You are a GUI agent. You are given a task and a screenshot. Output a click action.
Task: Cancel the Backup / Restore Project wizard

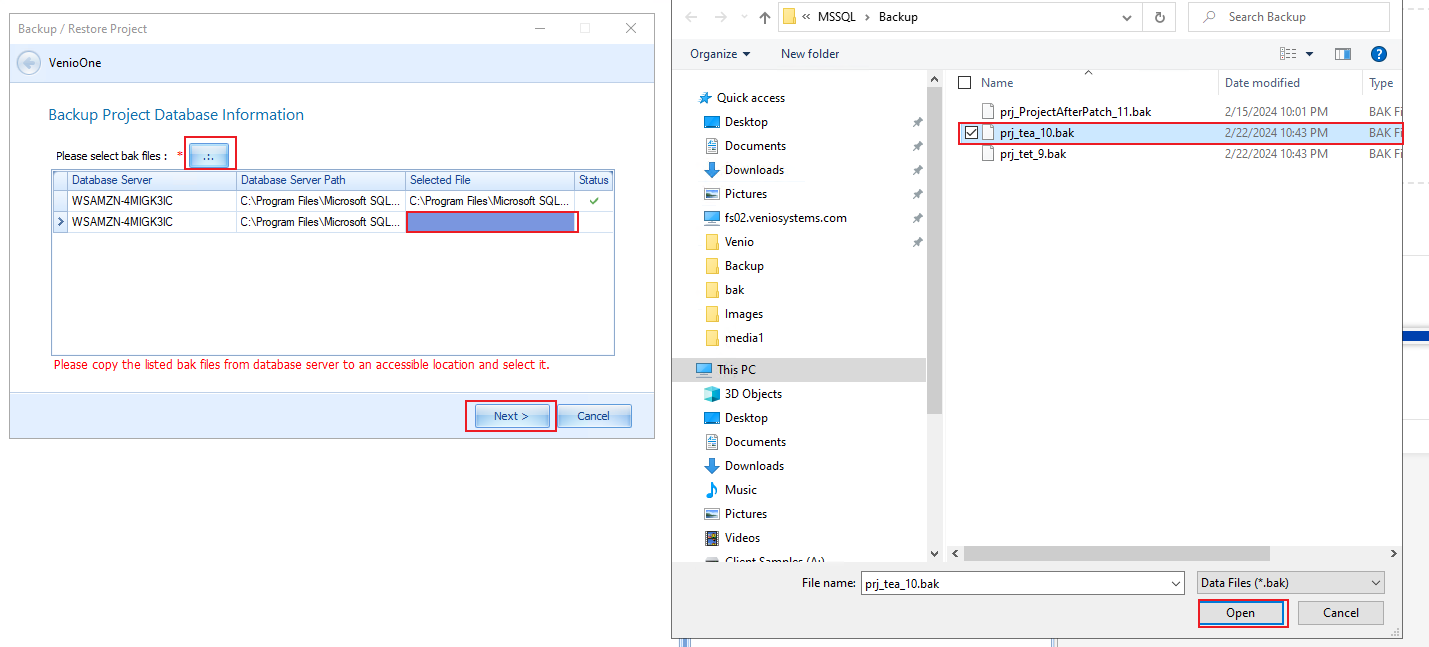[x=594, y=416]
